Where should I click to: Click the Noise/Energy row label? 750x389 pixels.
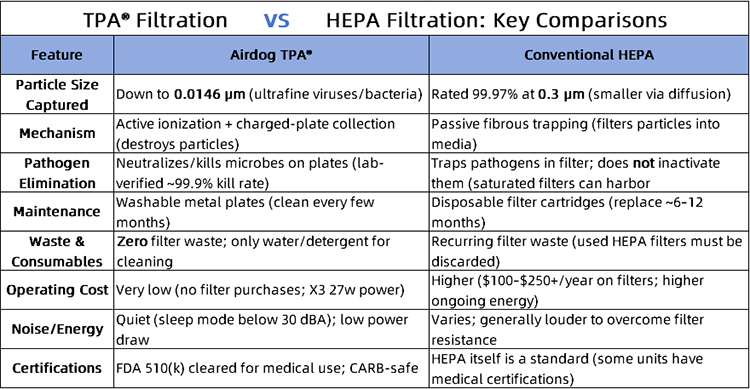pos(57,330)
